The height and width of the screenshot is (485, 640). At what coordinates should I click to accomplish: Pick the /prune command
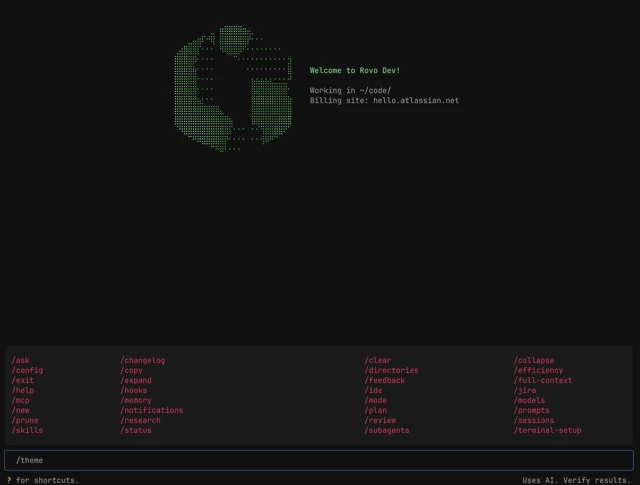(25, 420)
